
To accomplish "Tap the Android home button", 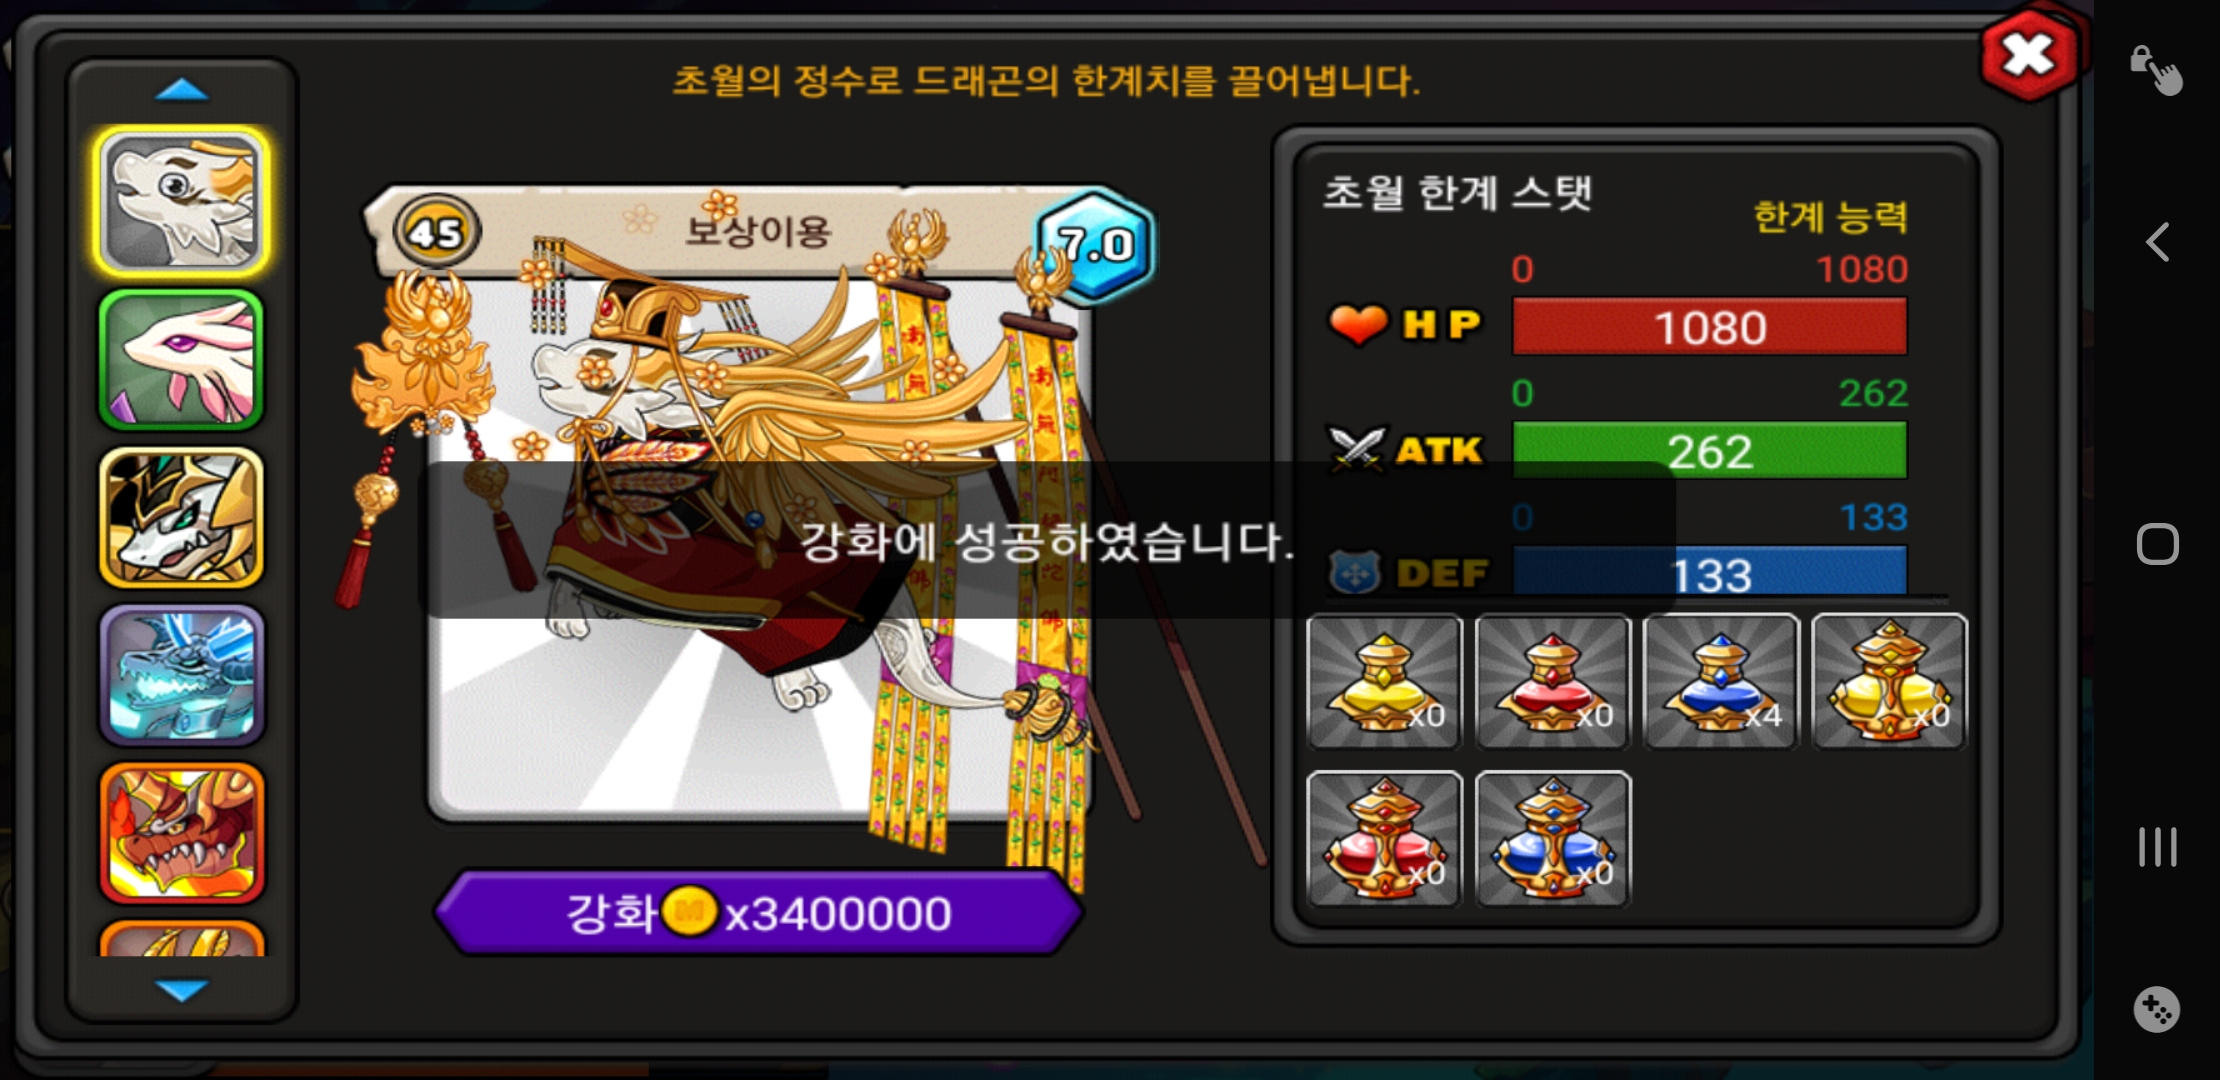I will pos(2157,544).
